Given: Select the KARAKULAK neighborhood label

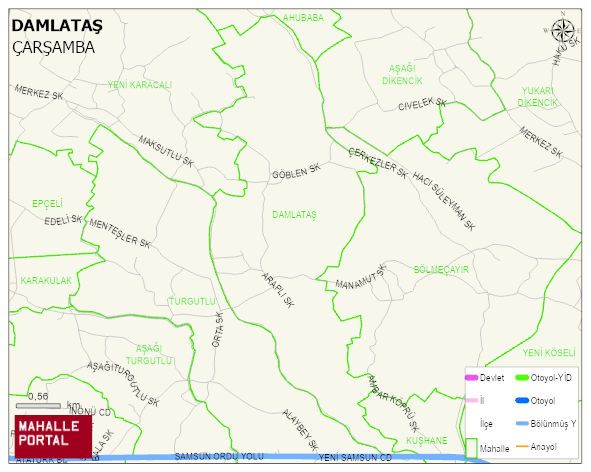Looking at the screenshot, I should coord(46,280).
